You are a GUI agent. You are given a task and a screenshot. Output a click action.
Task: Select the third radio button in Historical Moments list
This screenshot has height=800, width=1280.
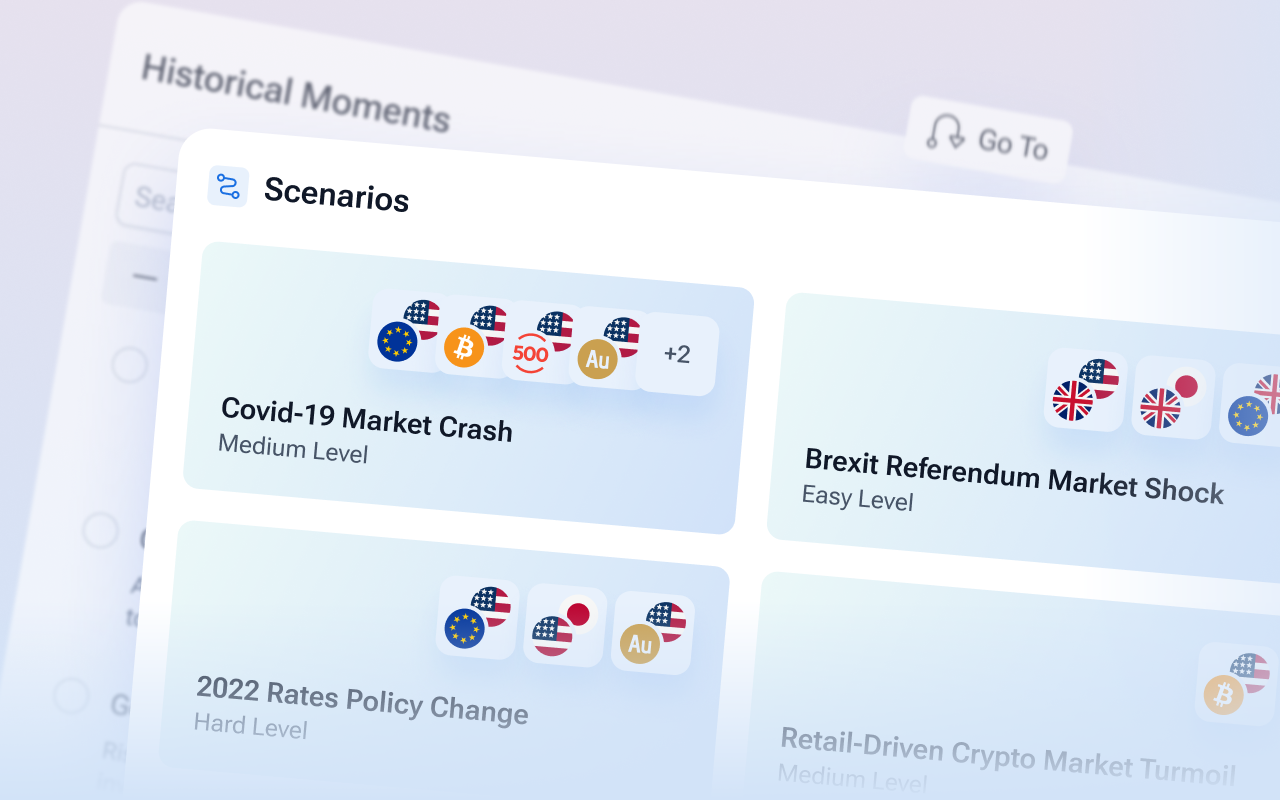point(71,693)
